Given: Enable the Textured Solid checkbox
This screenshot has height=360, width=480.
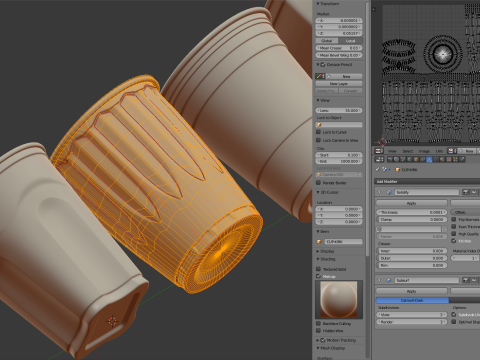Looking at the screenshot, I should tap(319, 269).
